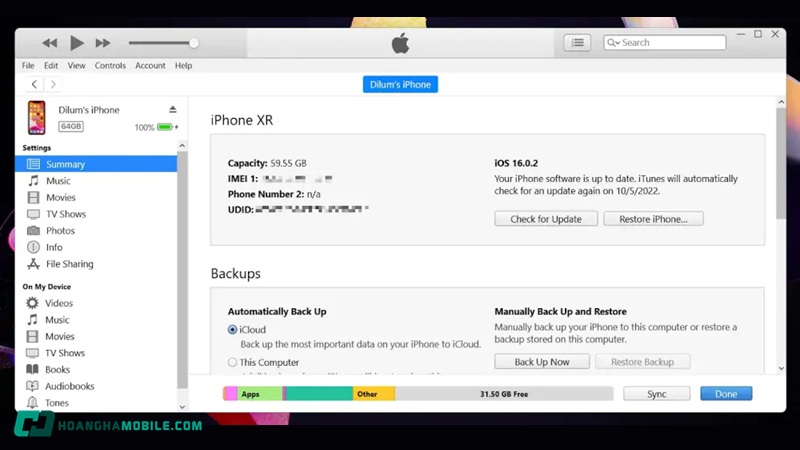
Task: Select iCloud backup radio button
Action: coord(232,330)
